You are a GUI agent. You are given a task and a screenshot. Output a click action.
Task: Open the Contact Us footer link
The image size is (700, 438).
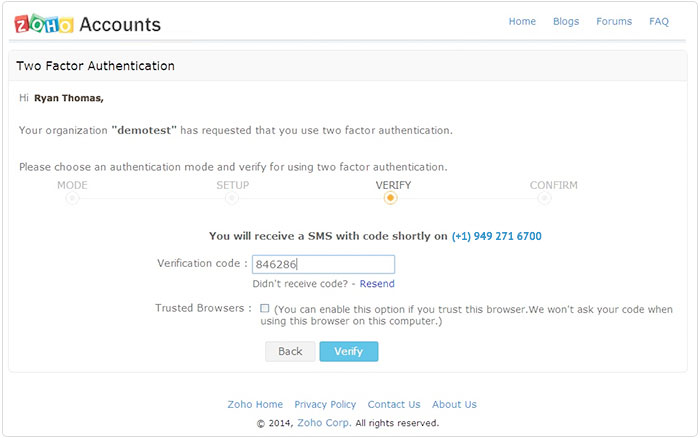(394, 405)
